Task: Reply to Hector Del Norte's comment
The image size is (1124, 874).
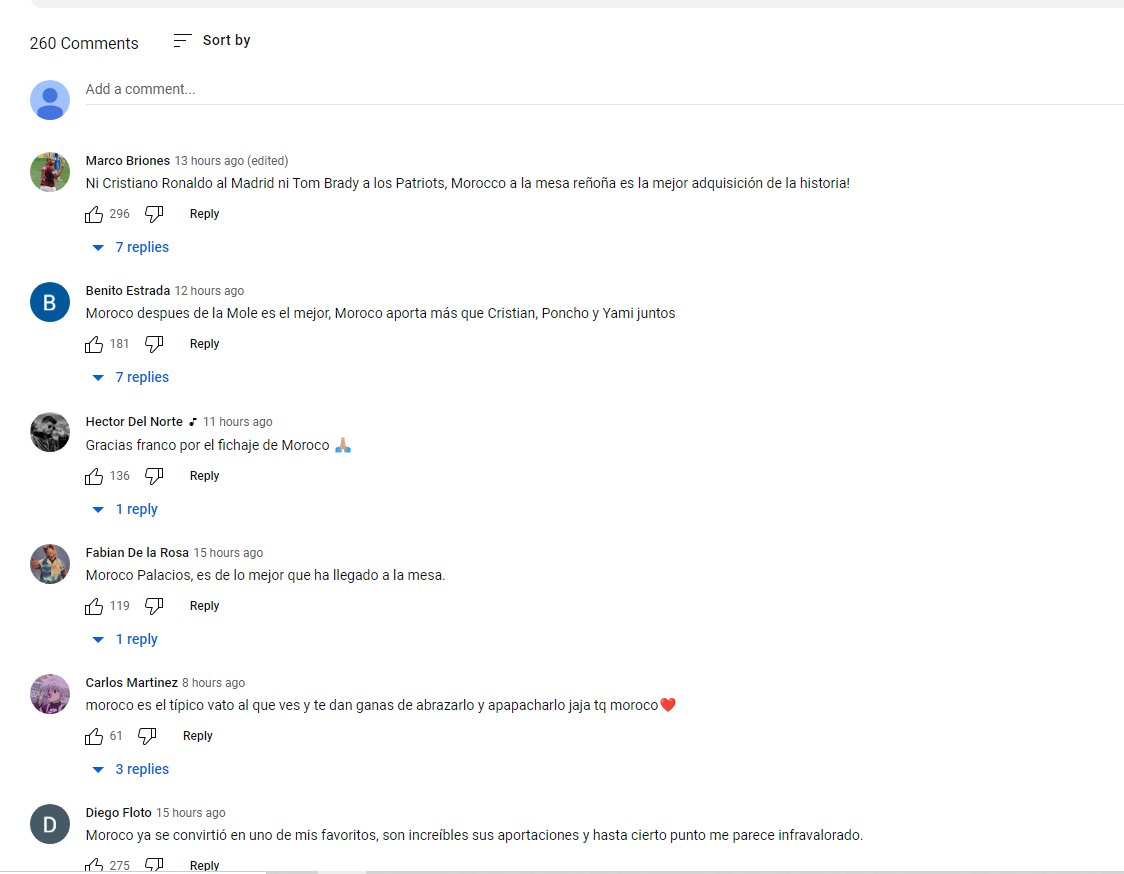Action: coord(204,475)
